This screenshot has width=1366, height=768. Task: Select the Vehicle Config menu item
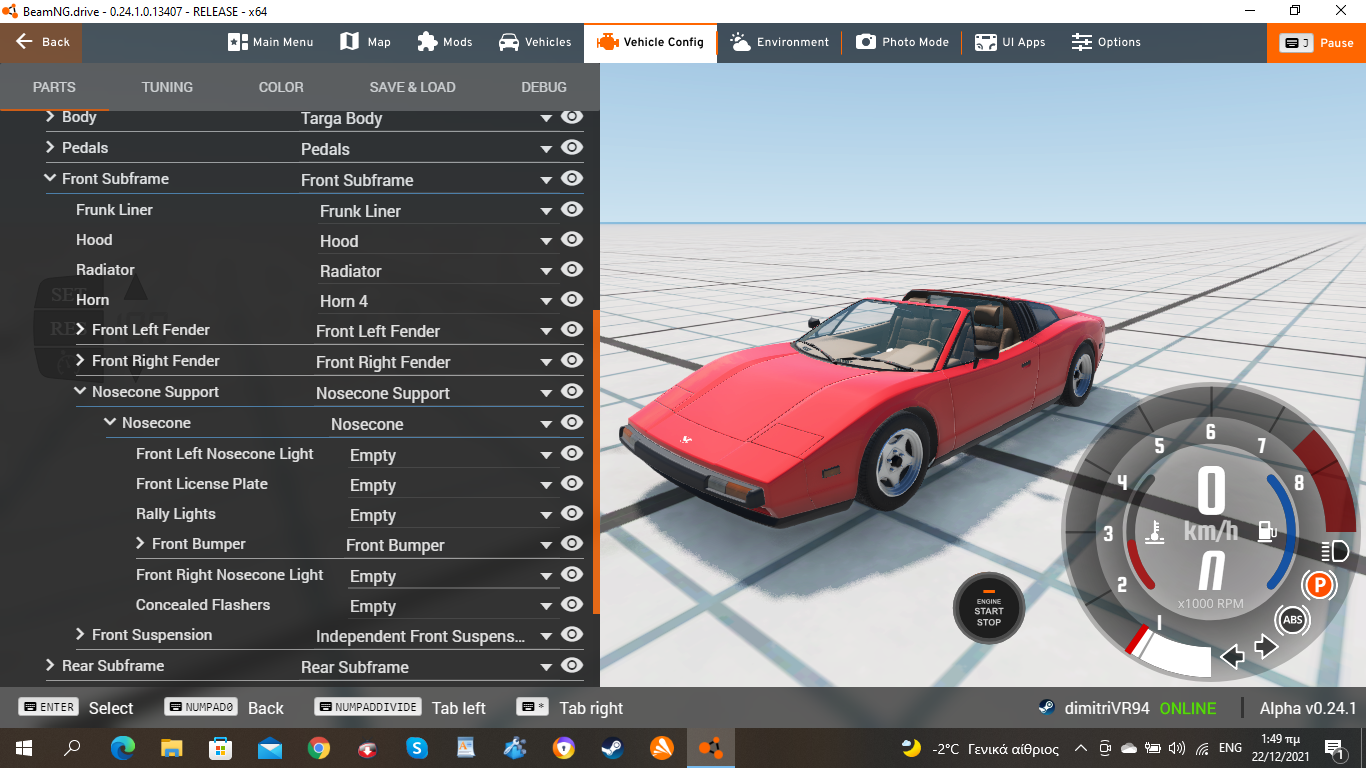pyautogui.click(x=650, y=42)
